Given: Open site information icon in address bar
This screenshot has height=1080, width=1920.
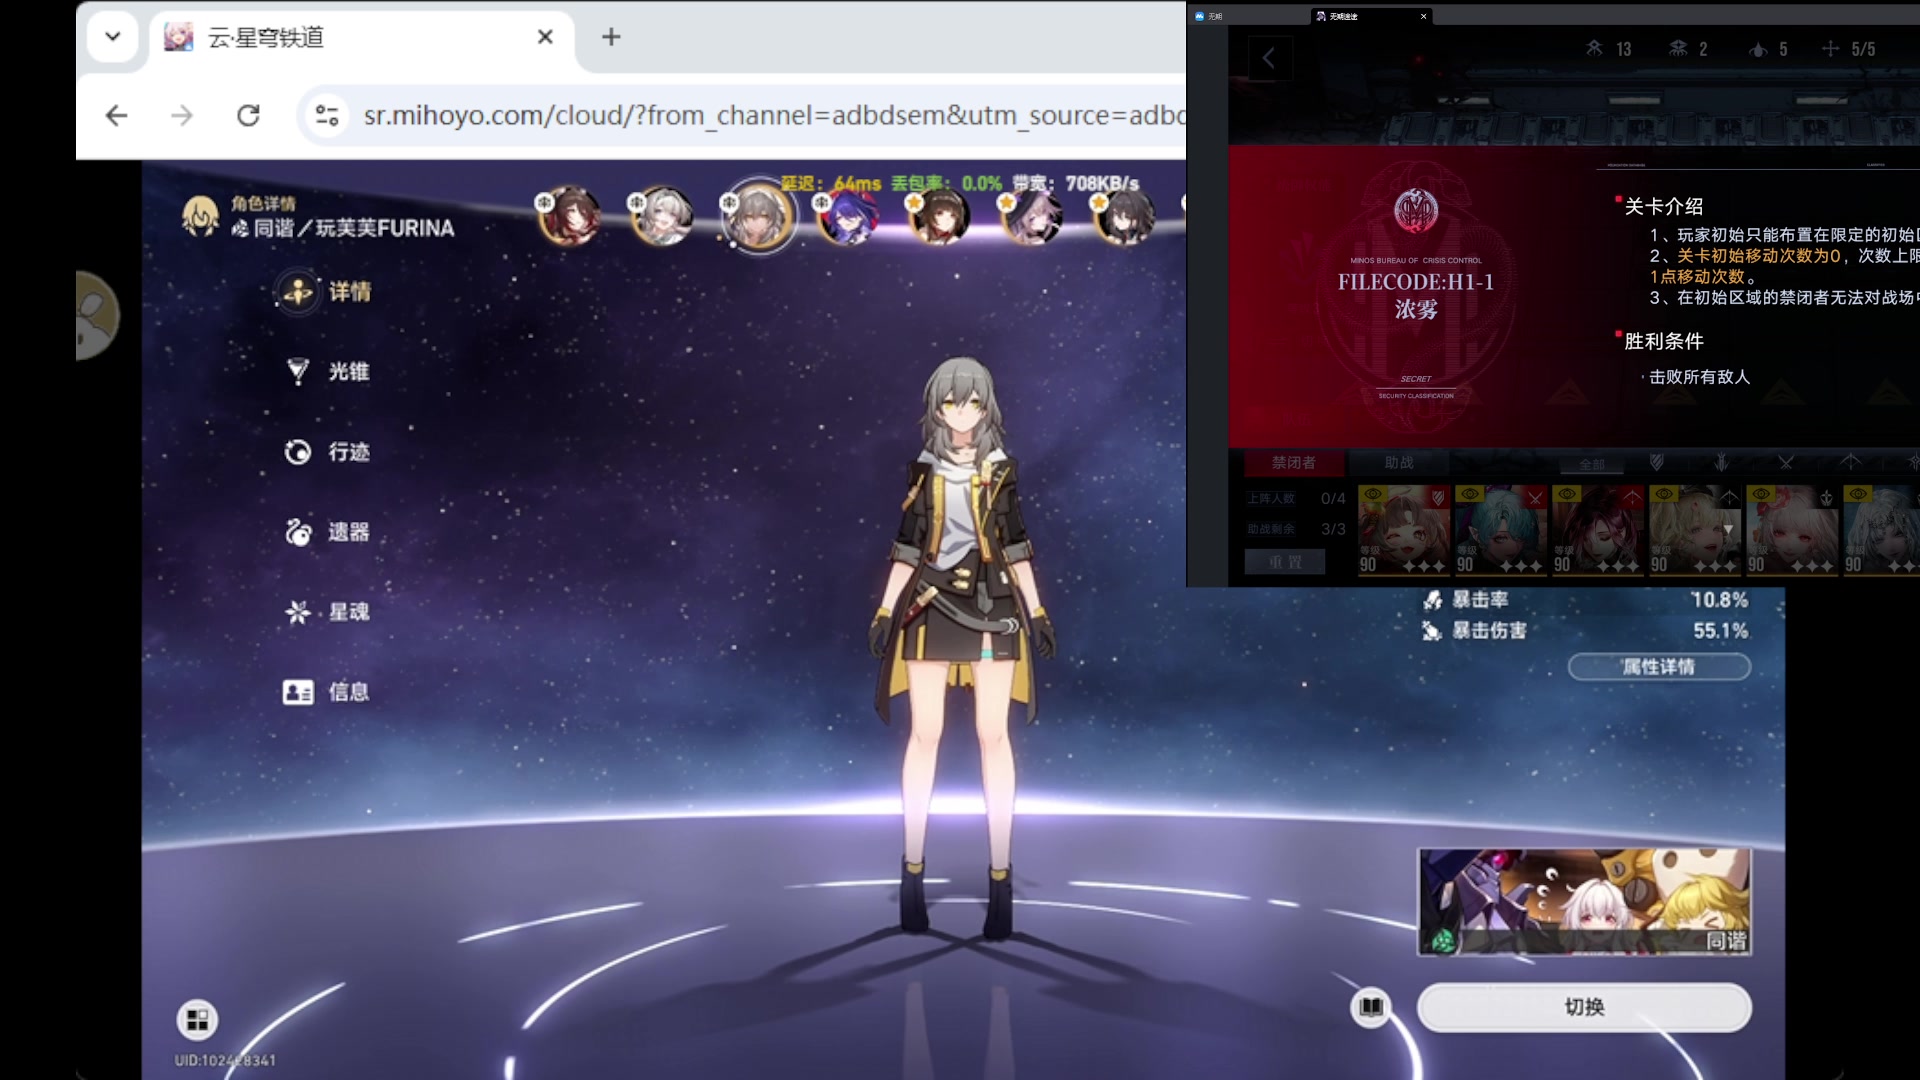Looking at the screenshot, I should (x=327, y=115).
